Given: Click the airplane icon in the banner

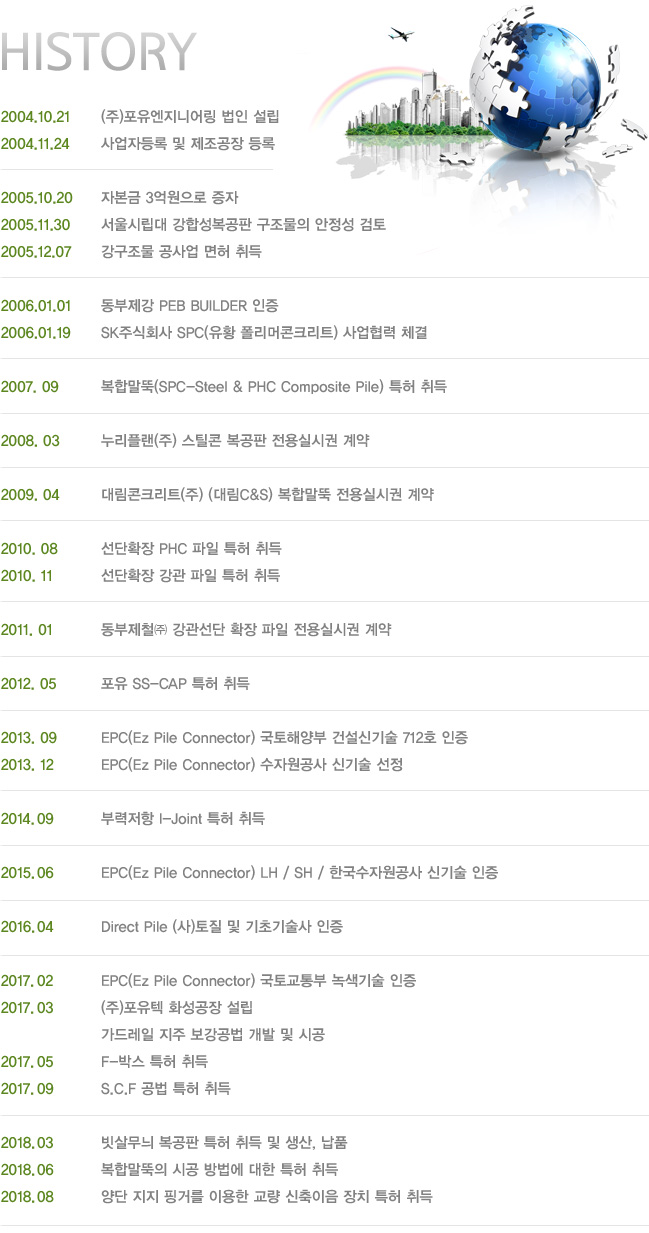Looking at the screenshot, I should [401, 34].
